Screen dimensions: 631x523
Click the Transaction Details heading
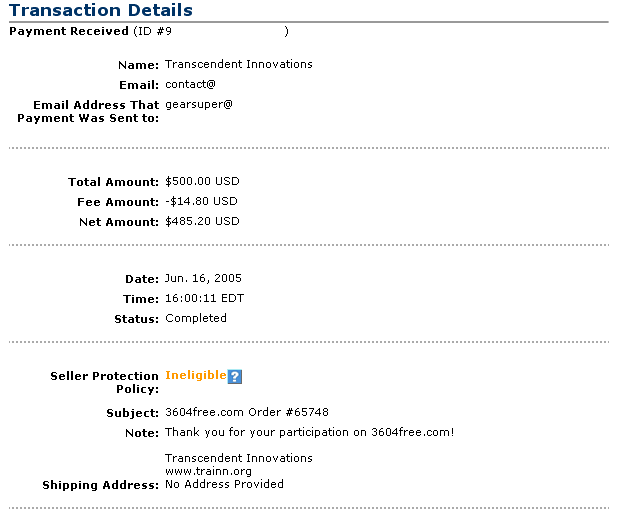pos(101,10)
